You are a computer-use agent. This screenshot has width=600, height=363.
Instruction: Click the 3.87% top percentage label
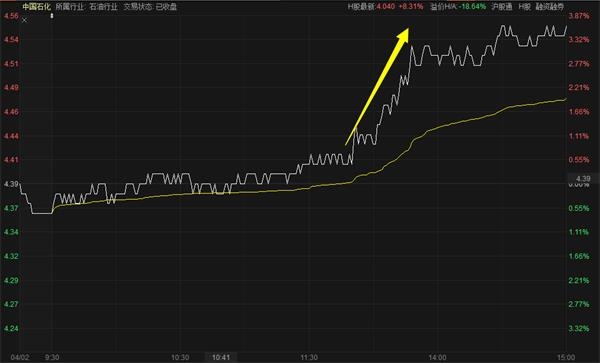[x=579, y=16]
